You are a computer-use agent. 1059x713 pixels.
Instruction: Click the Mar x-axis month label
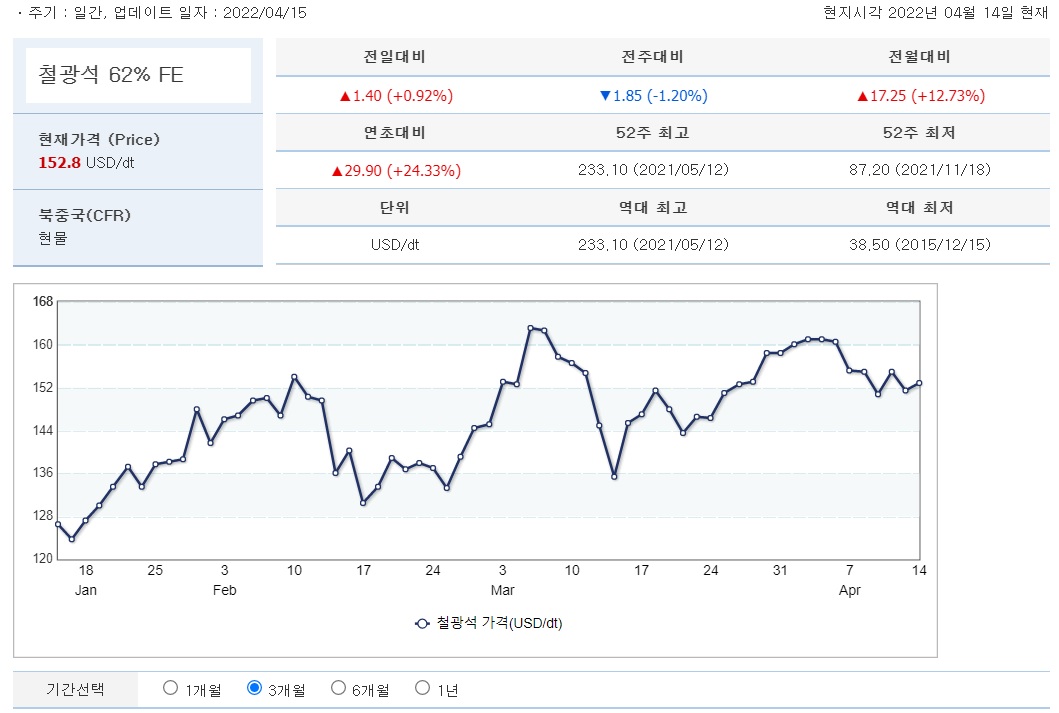(x=502, y=590)
